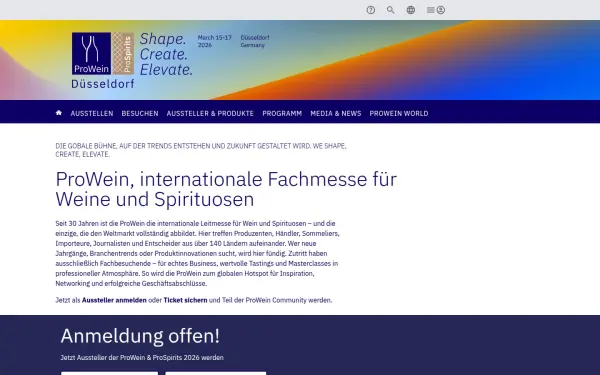Open AUSSTELLER & PRODUKTE menu
Screen dimensions: 600x375
pyautogui.click(x=210, y=114)
